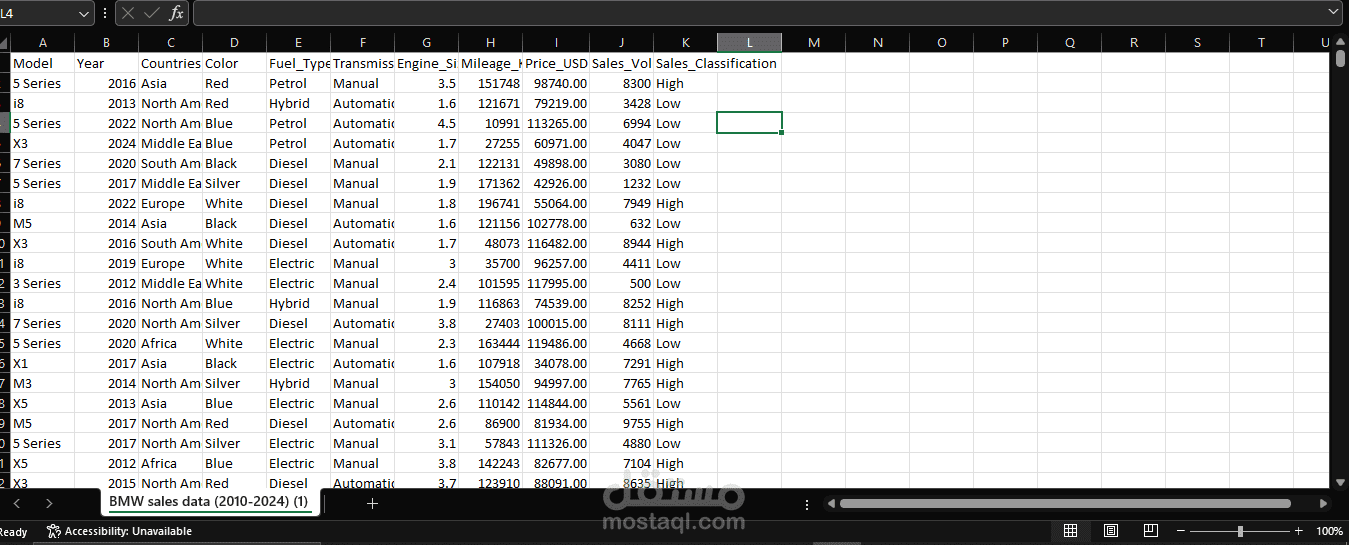Viewport: 1349px width, 545px height.
Task: Go to the next sheet tab arrow
Action: (x=49, y=504)
